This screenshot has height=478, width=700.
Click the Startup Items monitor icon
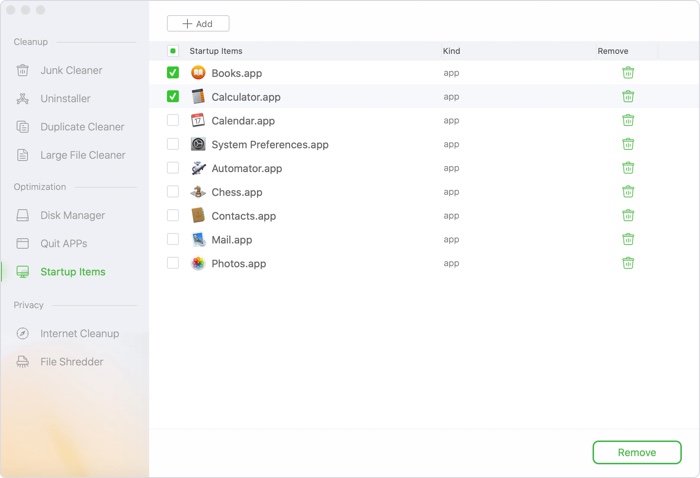coord(22,272)
